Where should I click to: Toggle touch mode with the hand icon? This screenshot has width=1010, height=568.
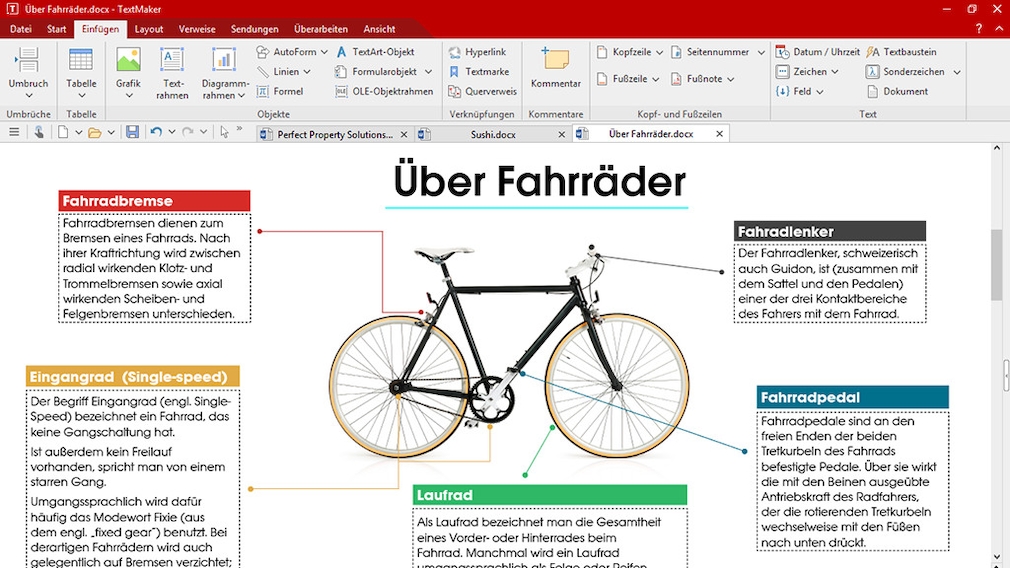click(x=39, y=132)
